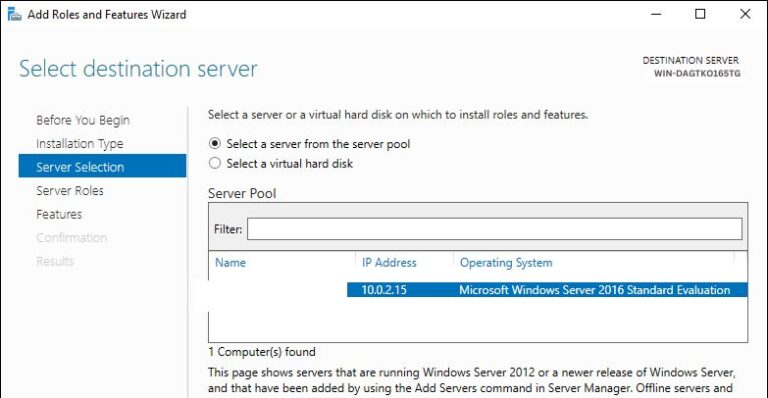768x398 pixels.
Task: Click the 'Server Pool' label
Action: point(242,193)
